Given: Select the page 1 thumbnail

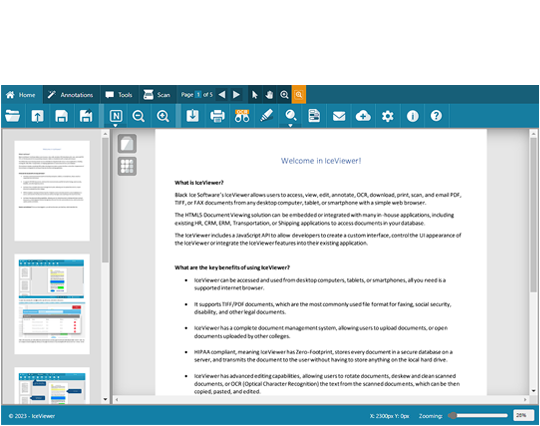Looking at the screenshot, I should coord(52,191).
